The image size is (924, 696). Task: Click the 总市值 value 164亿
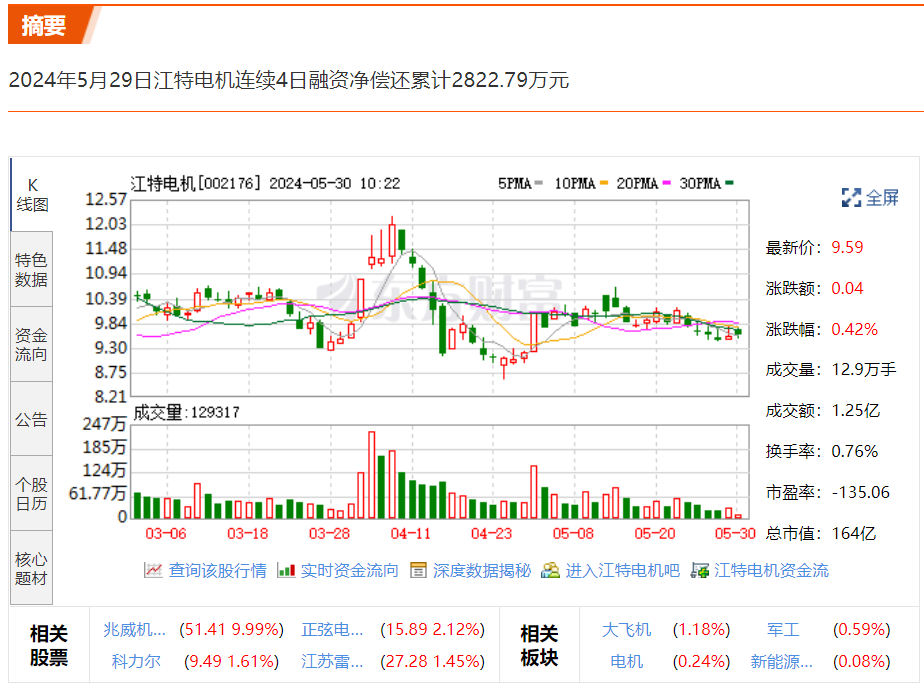[854, 533]
